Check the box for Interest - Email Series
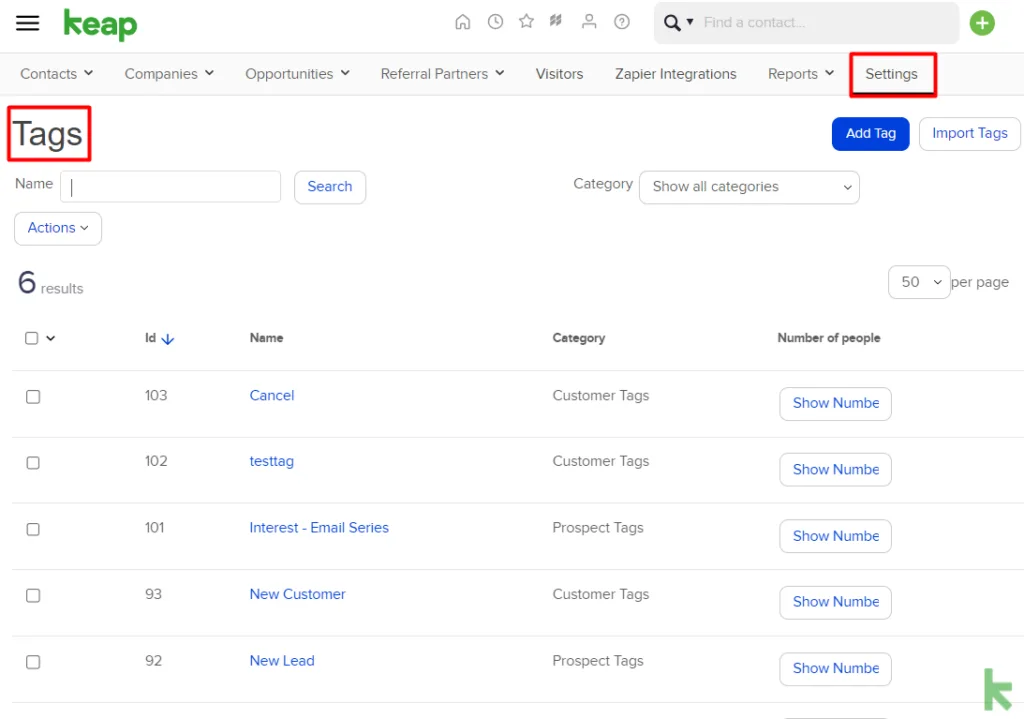1024x719 pixels. tap(33, 529)
